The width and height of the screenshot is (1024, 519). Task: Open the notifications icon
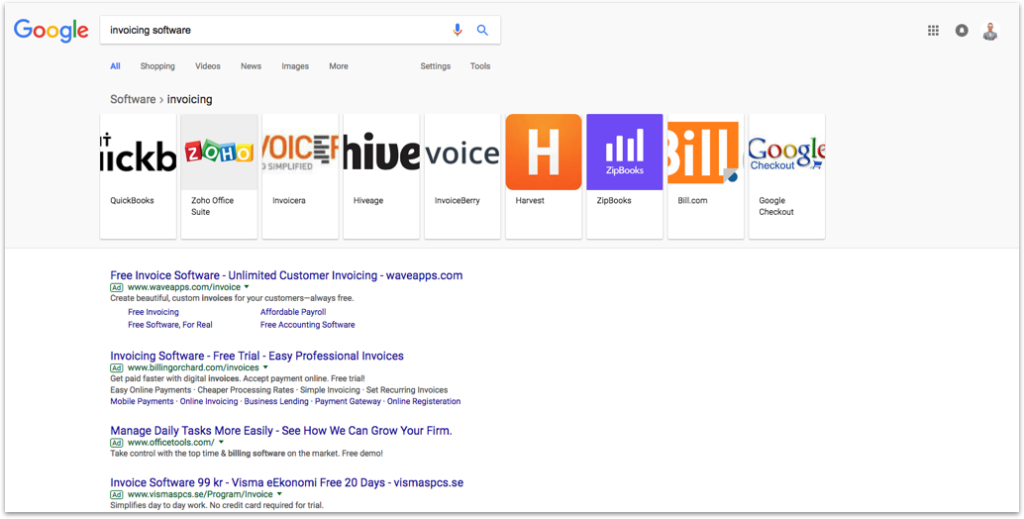point(961,30)
